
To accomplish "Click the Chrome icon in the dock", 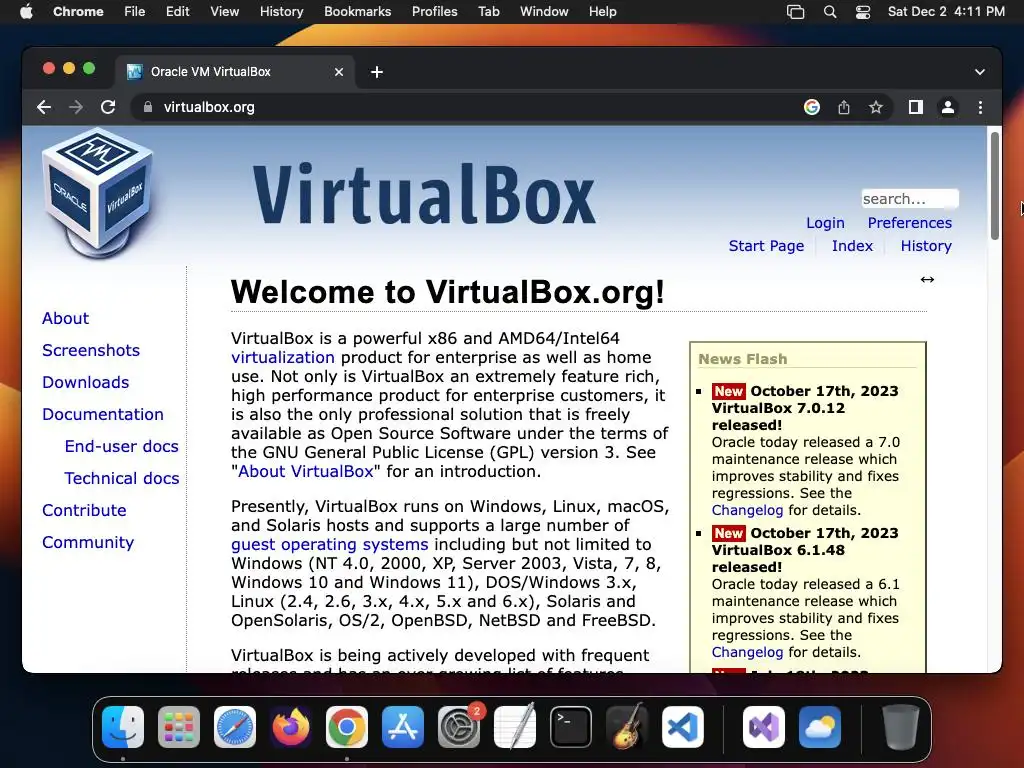I will (x=347, y=727).
